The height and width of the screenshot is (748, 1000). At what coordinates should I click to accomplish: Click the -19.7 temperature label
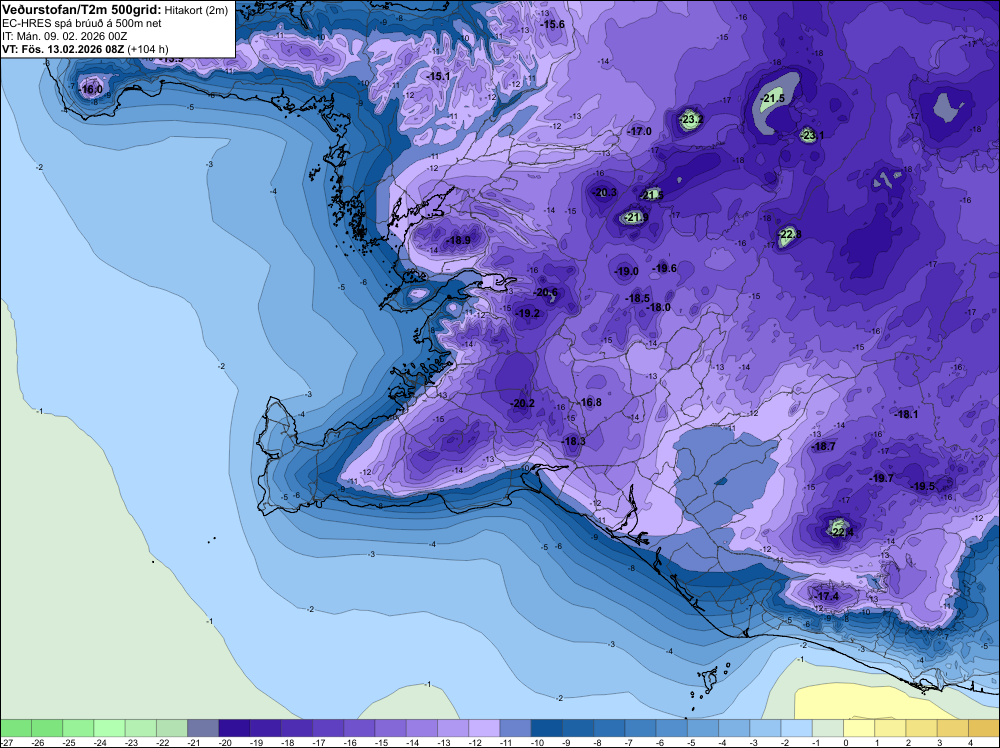point(881,478)
